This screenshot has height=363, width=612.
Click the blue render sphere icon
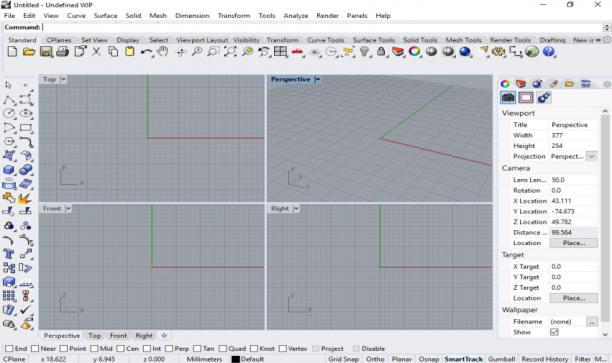click(464, 52)
